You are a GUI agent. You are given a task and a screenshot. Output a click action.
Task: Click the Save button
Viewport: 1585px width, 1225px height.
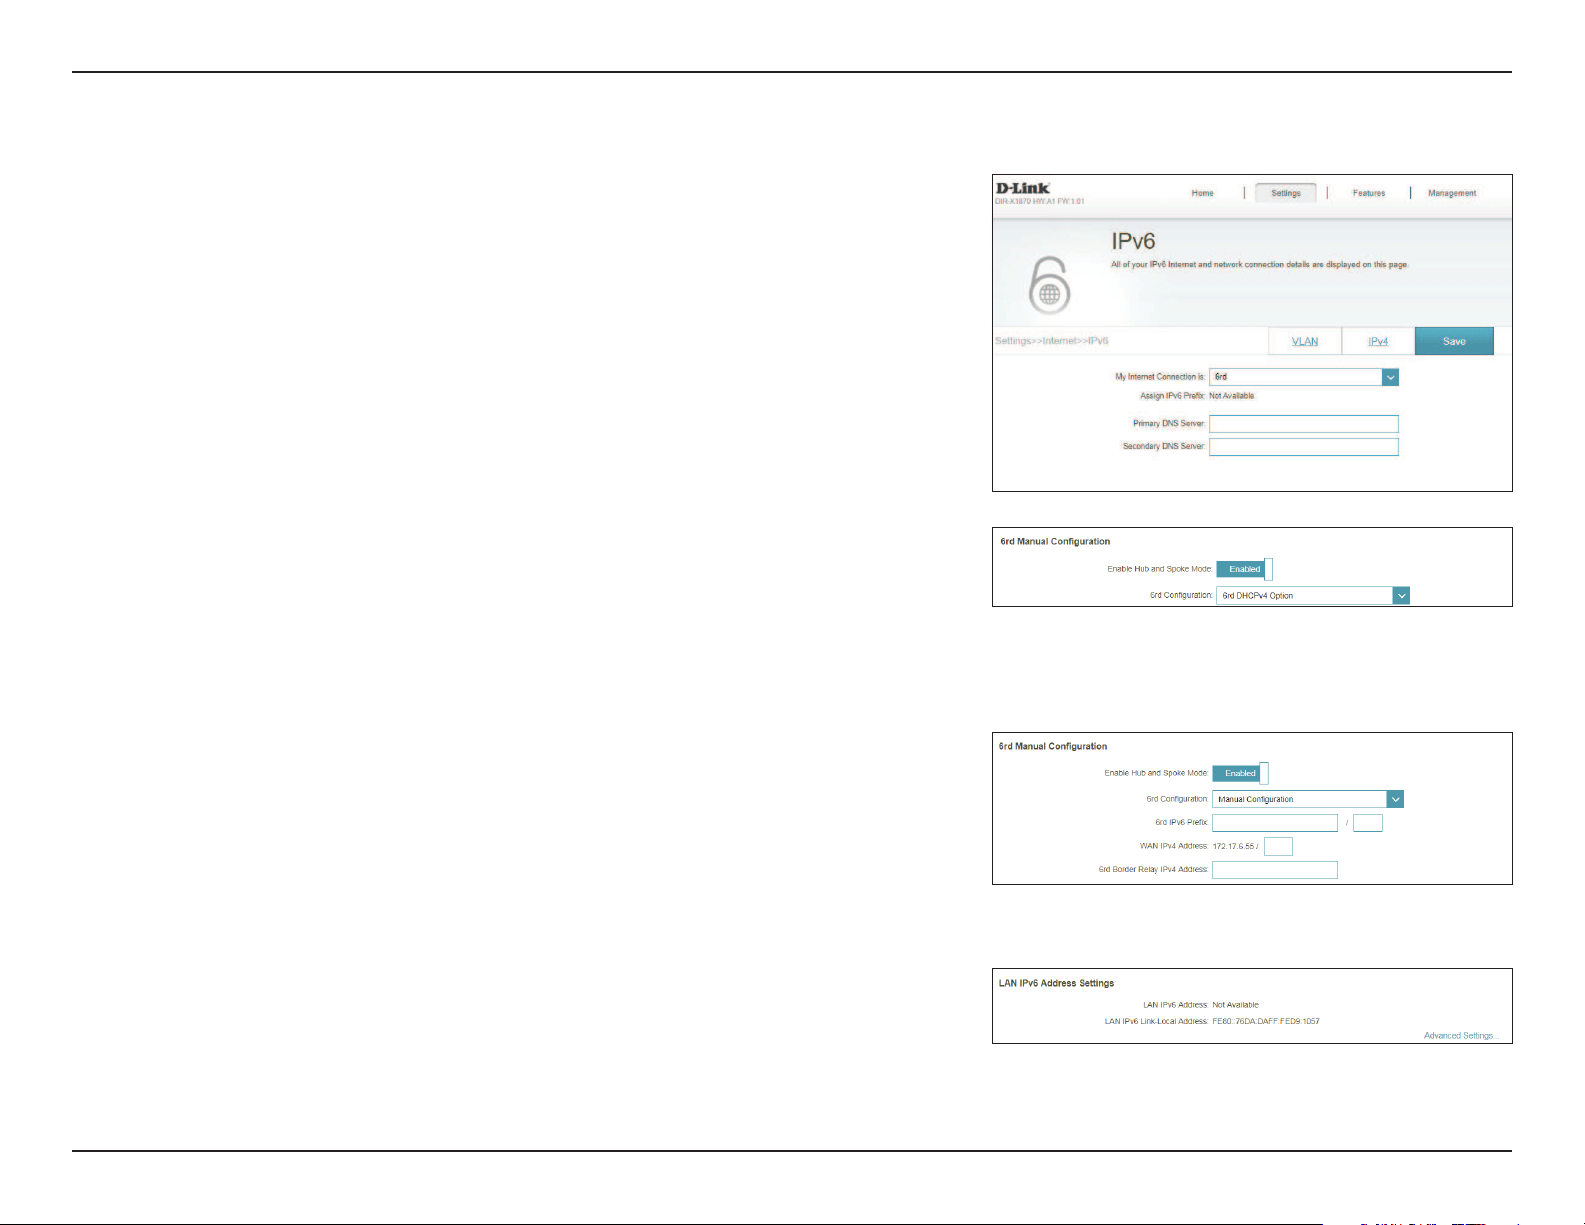(x=1454, y=341)
